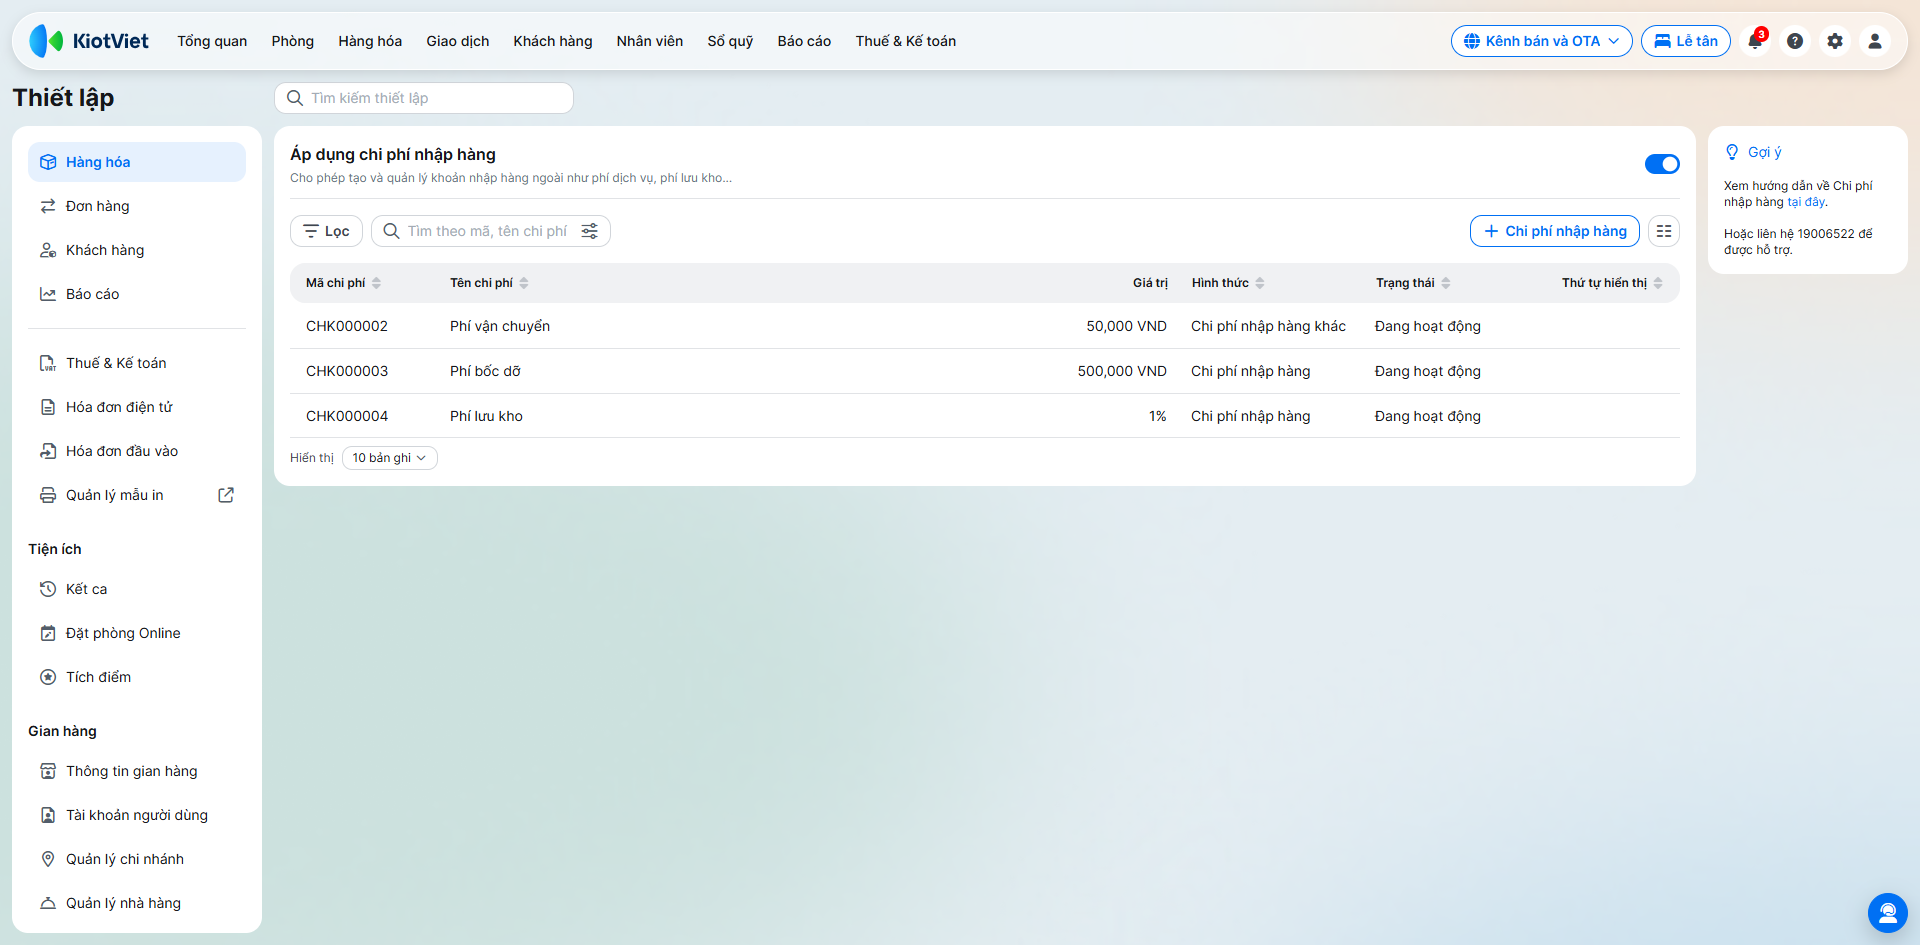The image size is (1920, 945).
Task: Open the Nhân viên menu
Action: coord(650,41)
